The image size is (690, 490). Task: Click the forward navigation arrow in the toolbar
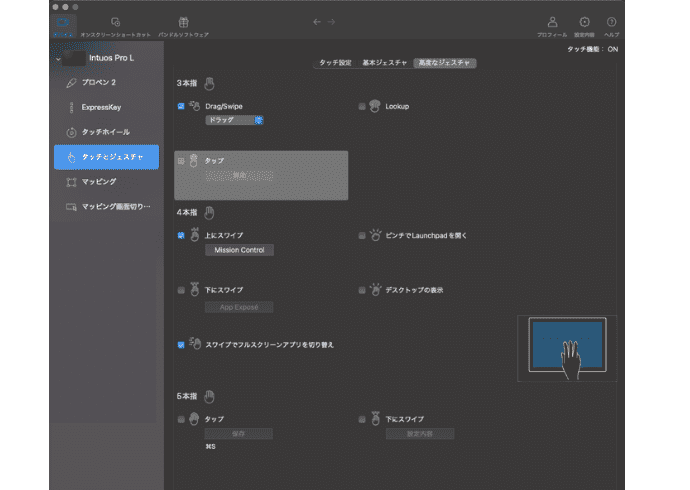(x=332, y=22)
